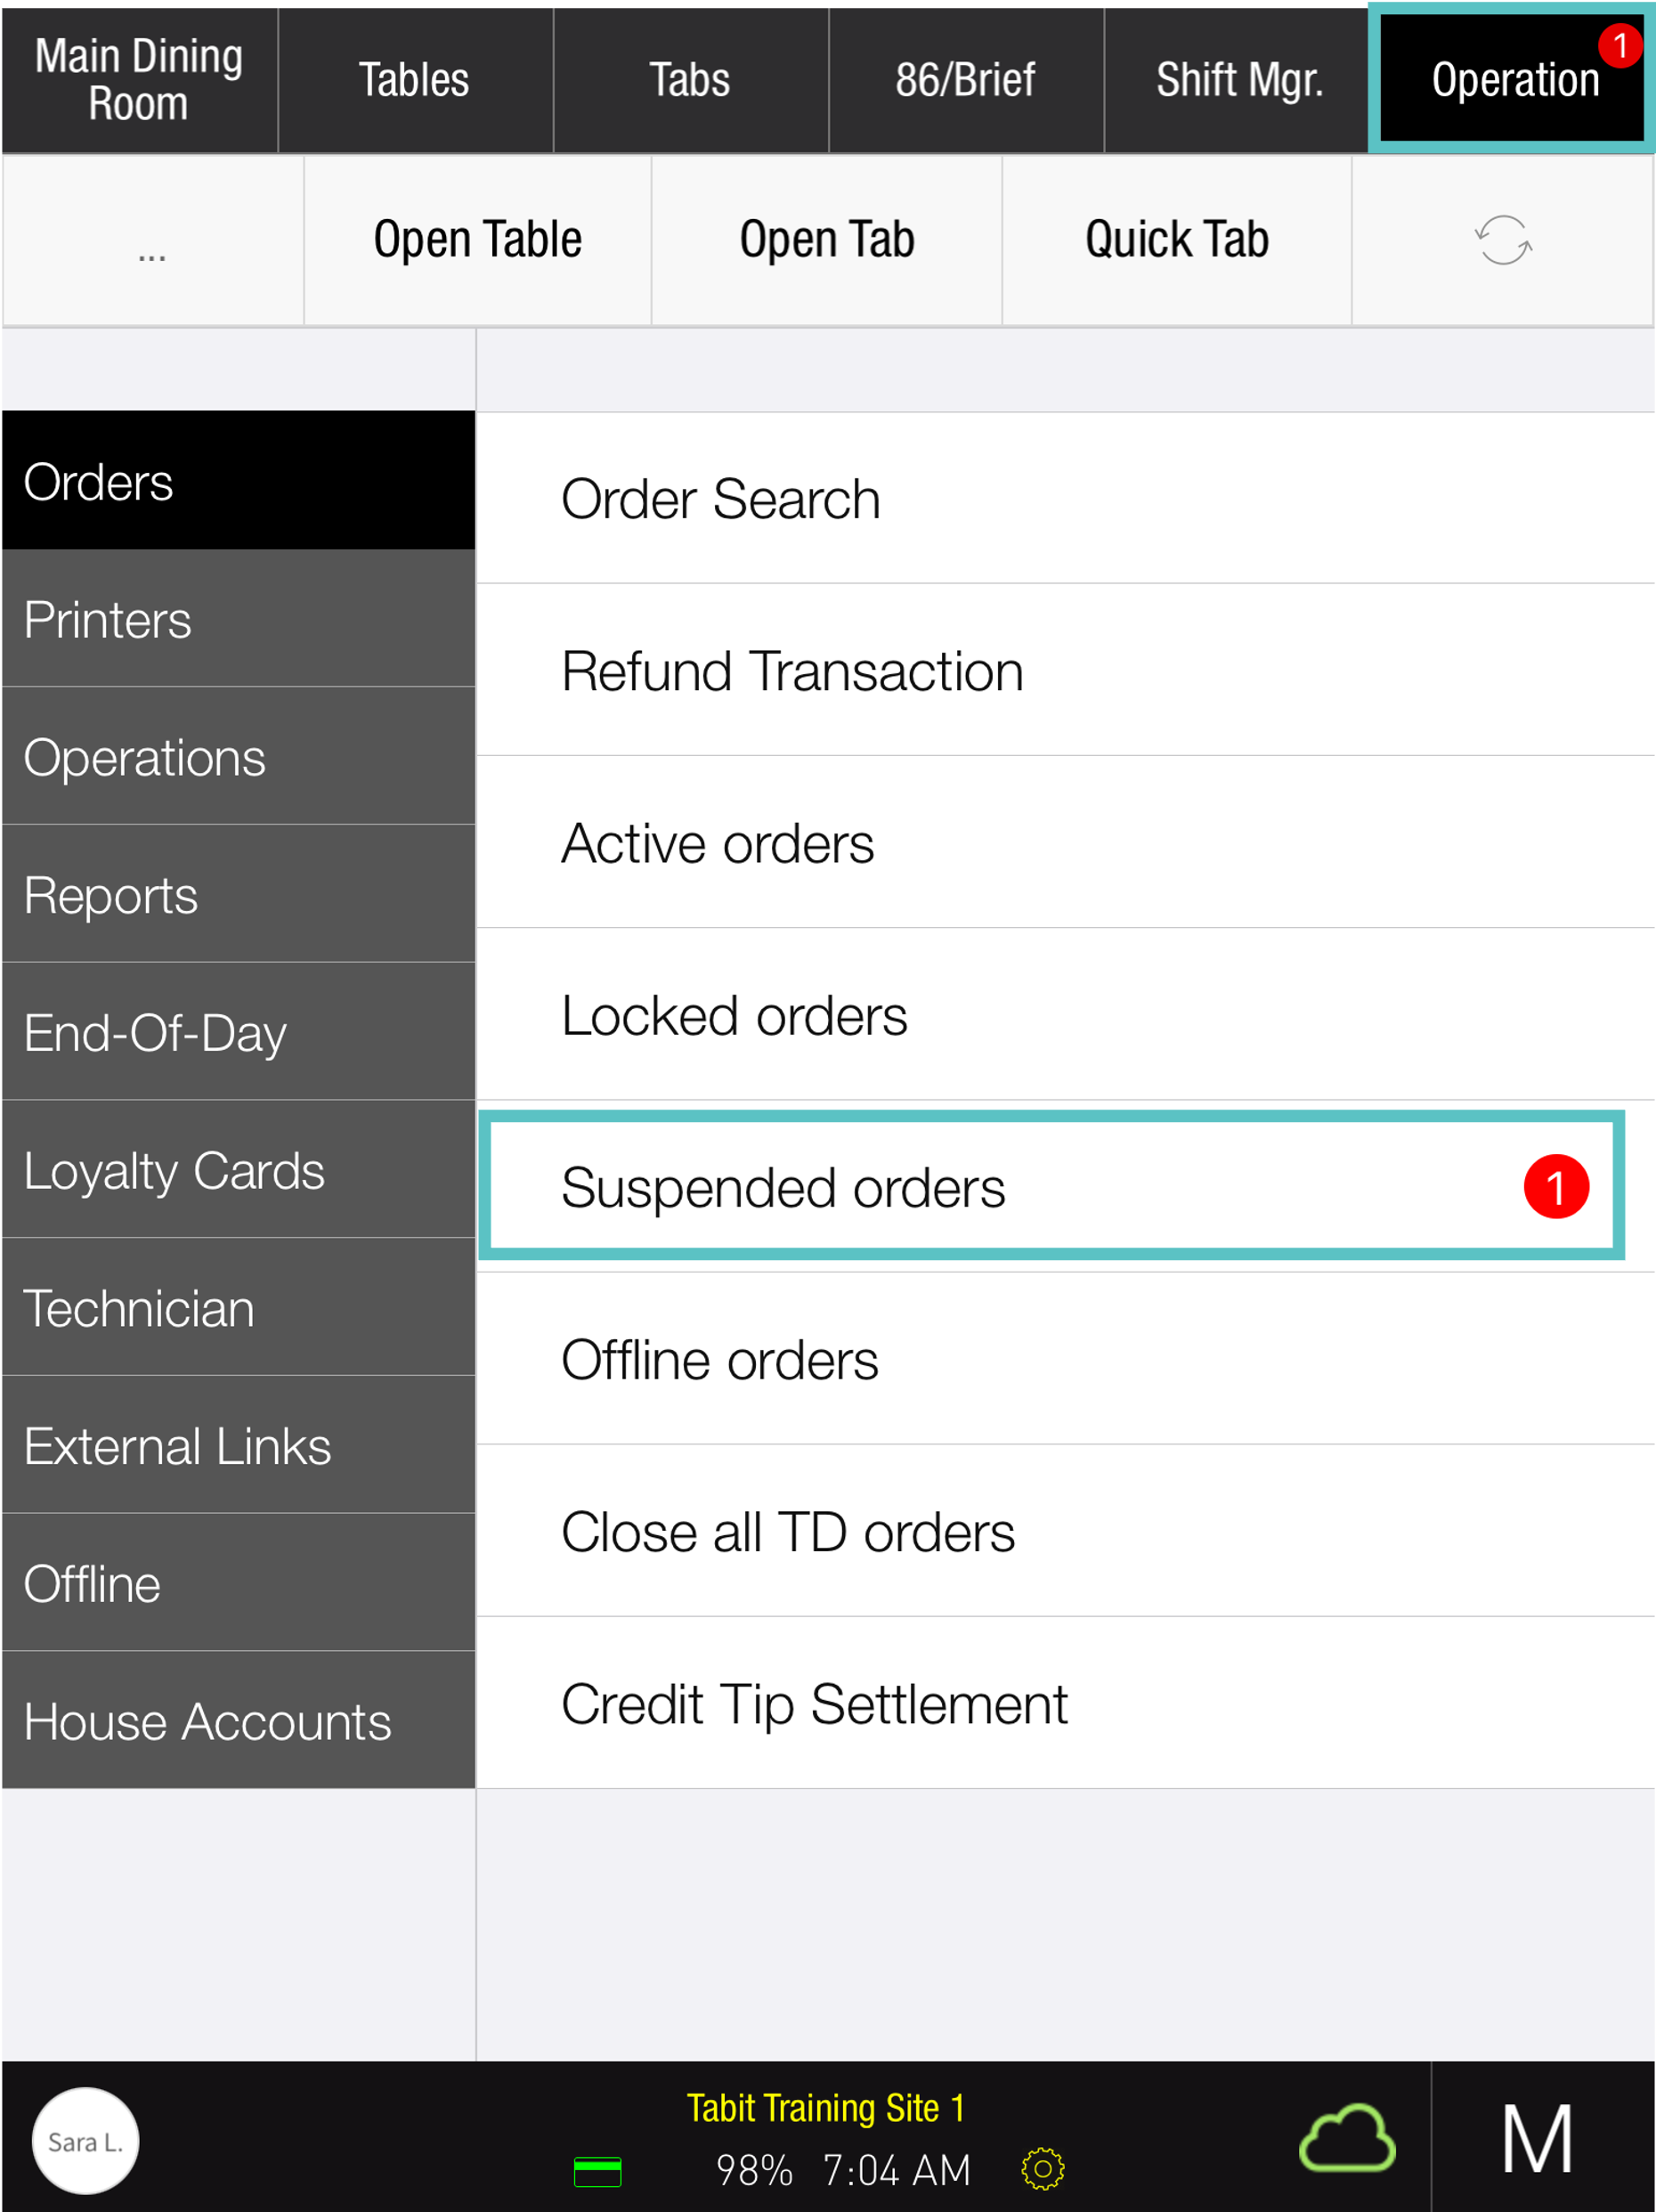Screen dimensions: 1656x2212
Task: Open the Main Dining Room selector
Action: coord(139,80)
